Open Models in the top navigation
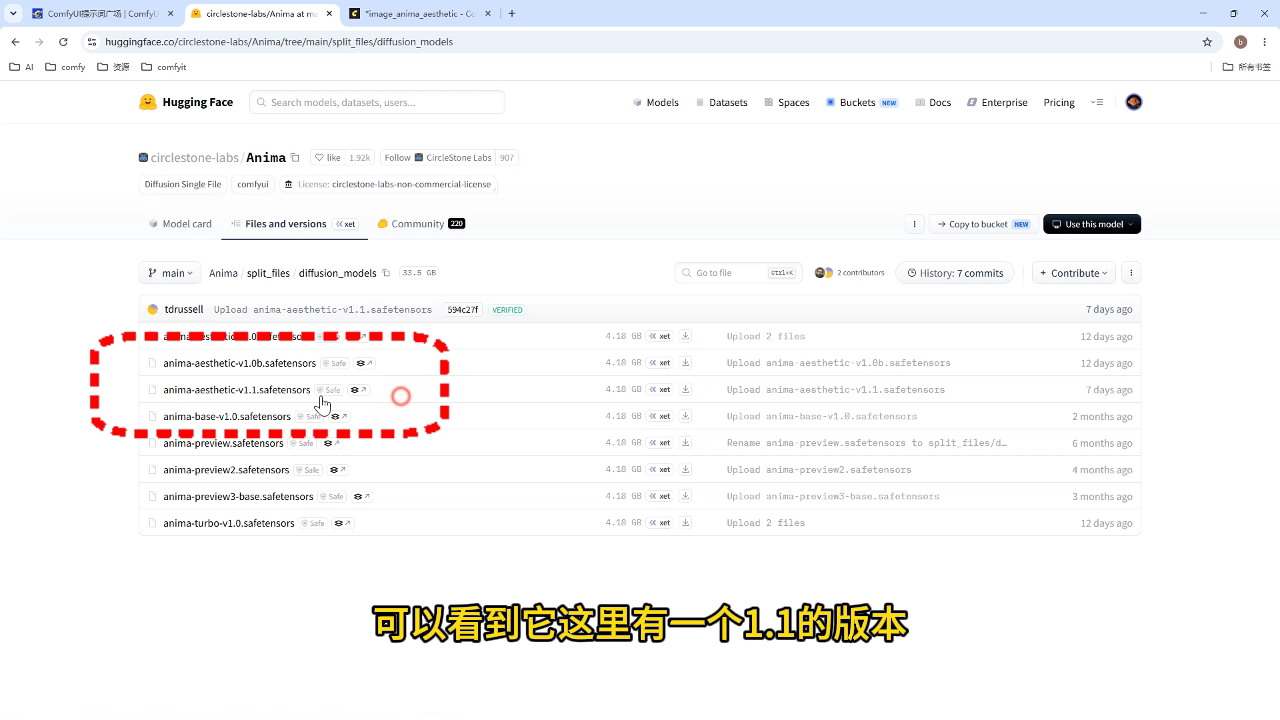 point(656,102)
